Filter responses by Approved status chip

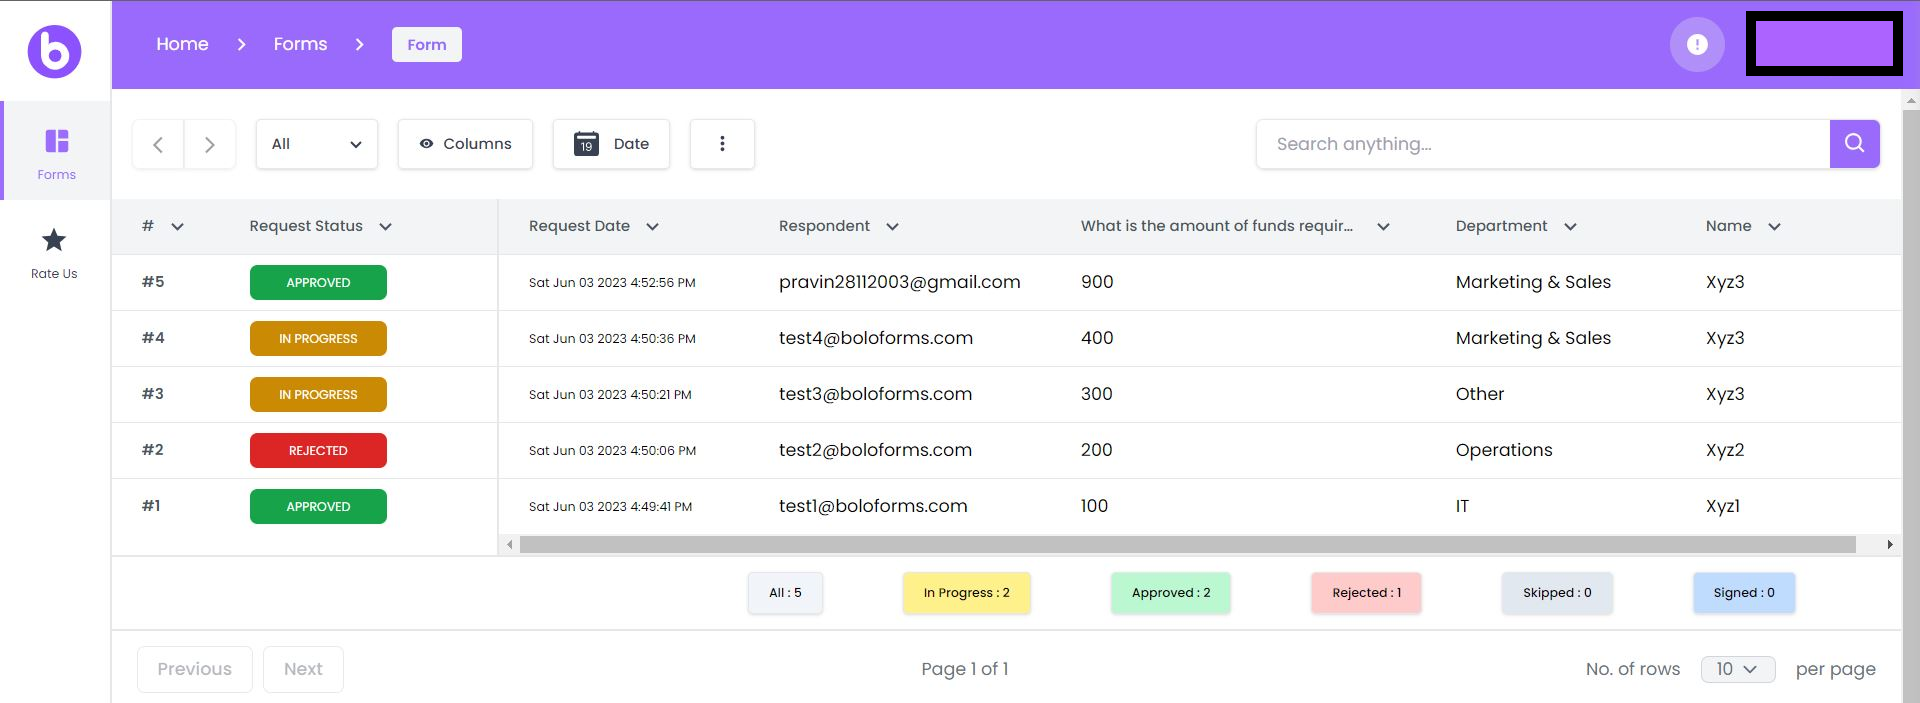1170,593
